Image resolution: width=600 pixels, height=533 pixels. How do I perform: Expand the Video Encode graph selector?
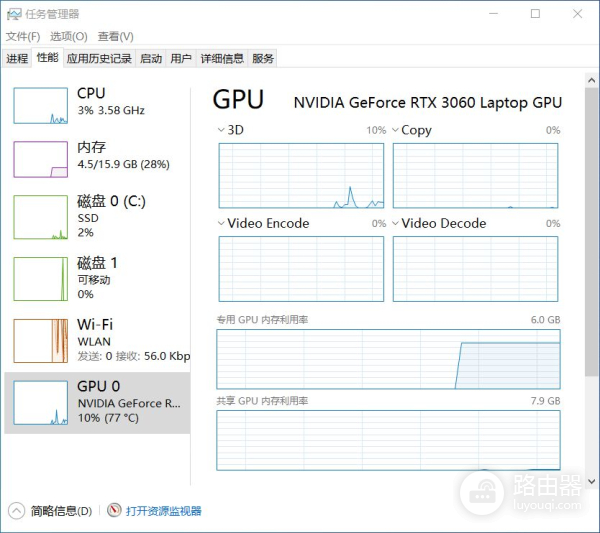pyautogui.click(x=222, y=223)
